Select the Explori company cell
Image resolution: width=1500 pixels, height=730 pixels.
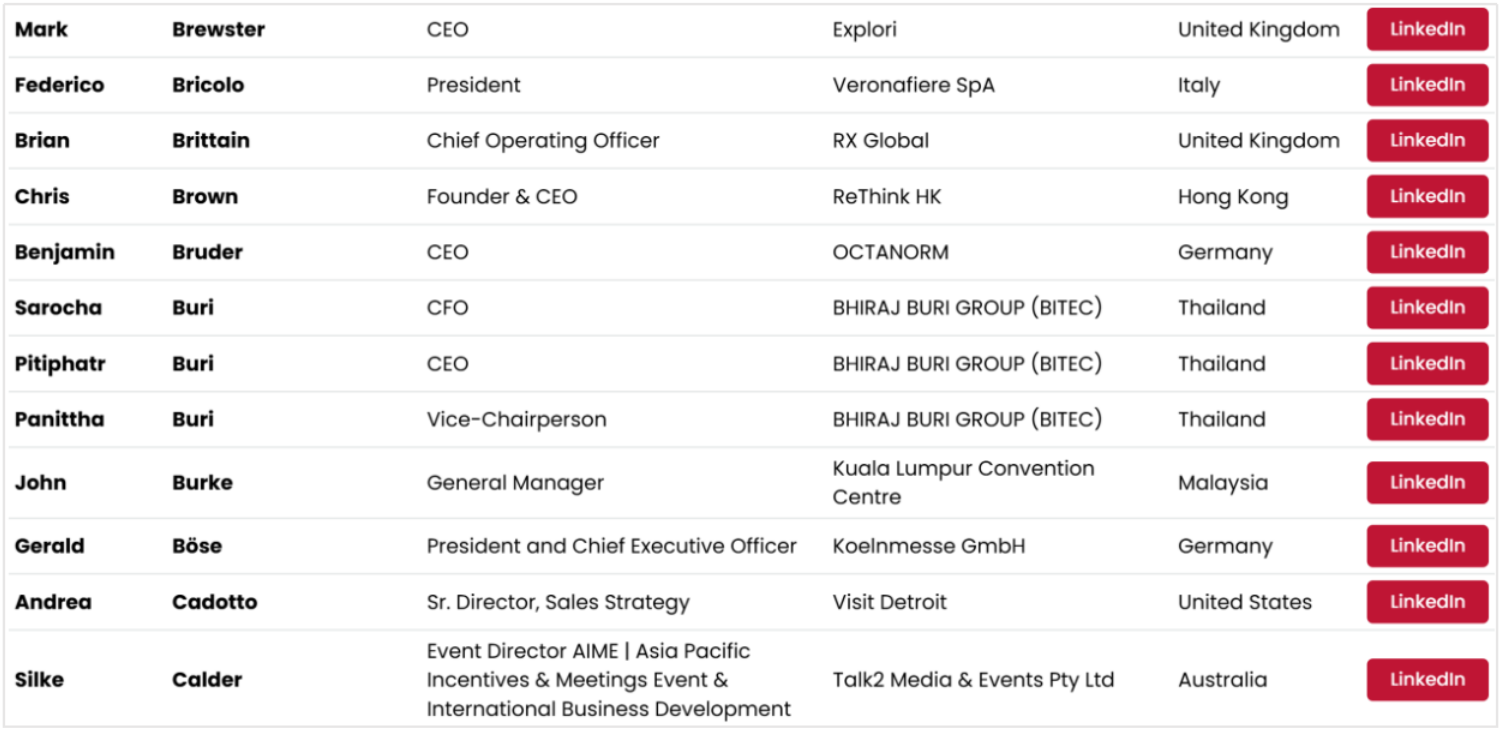[x=864, y=30]
